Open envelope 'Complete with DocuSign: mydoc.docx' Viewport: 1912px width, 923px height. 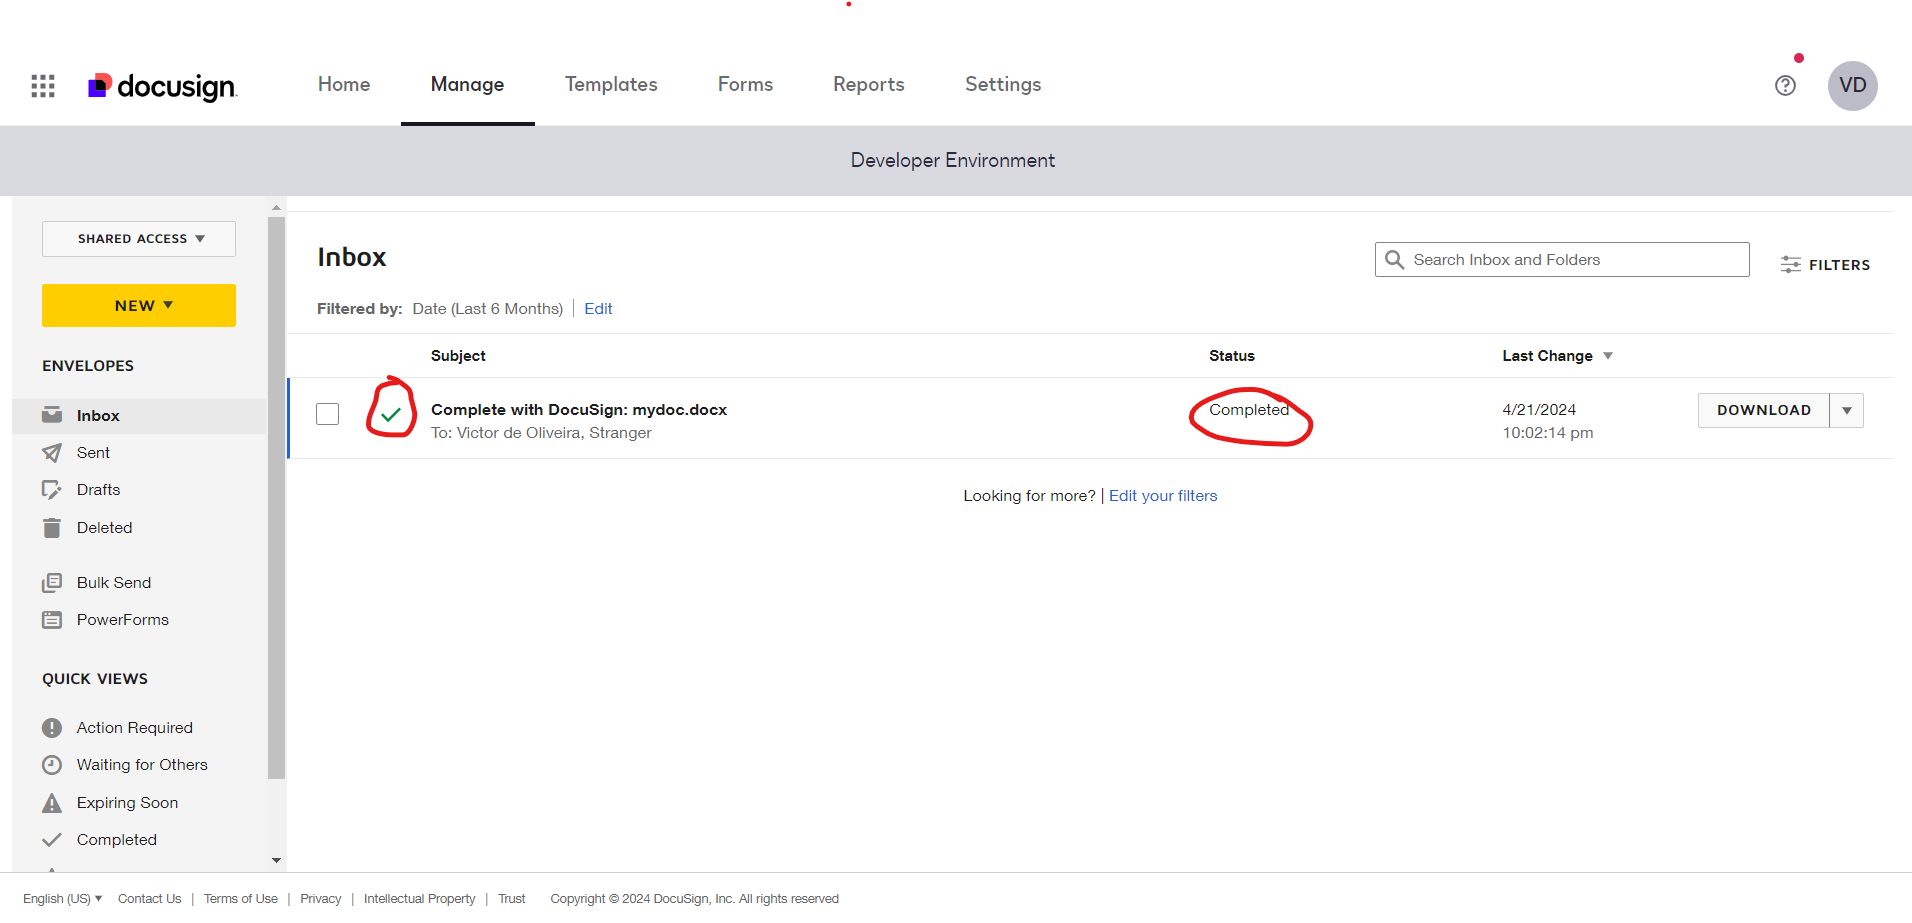point(579,410)
